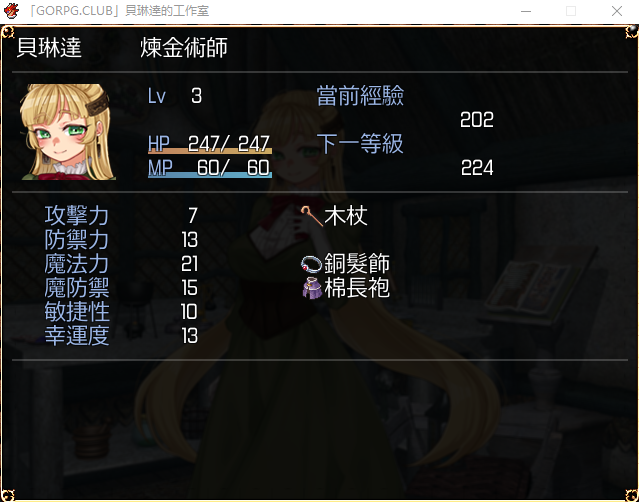The image size is (639, 502).
Task: Select the 銅髮飾 accessory name
Action: pos(357,264)
